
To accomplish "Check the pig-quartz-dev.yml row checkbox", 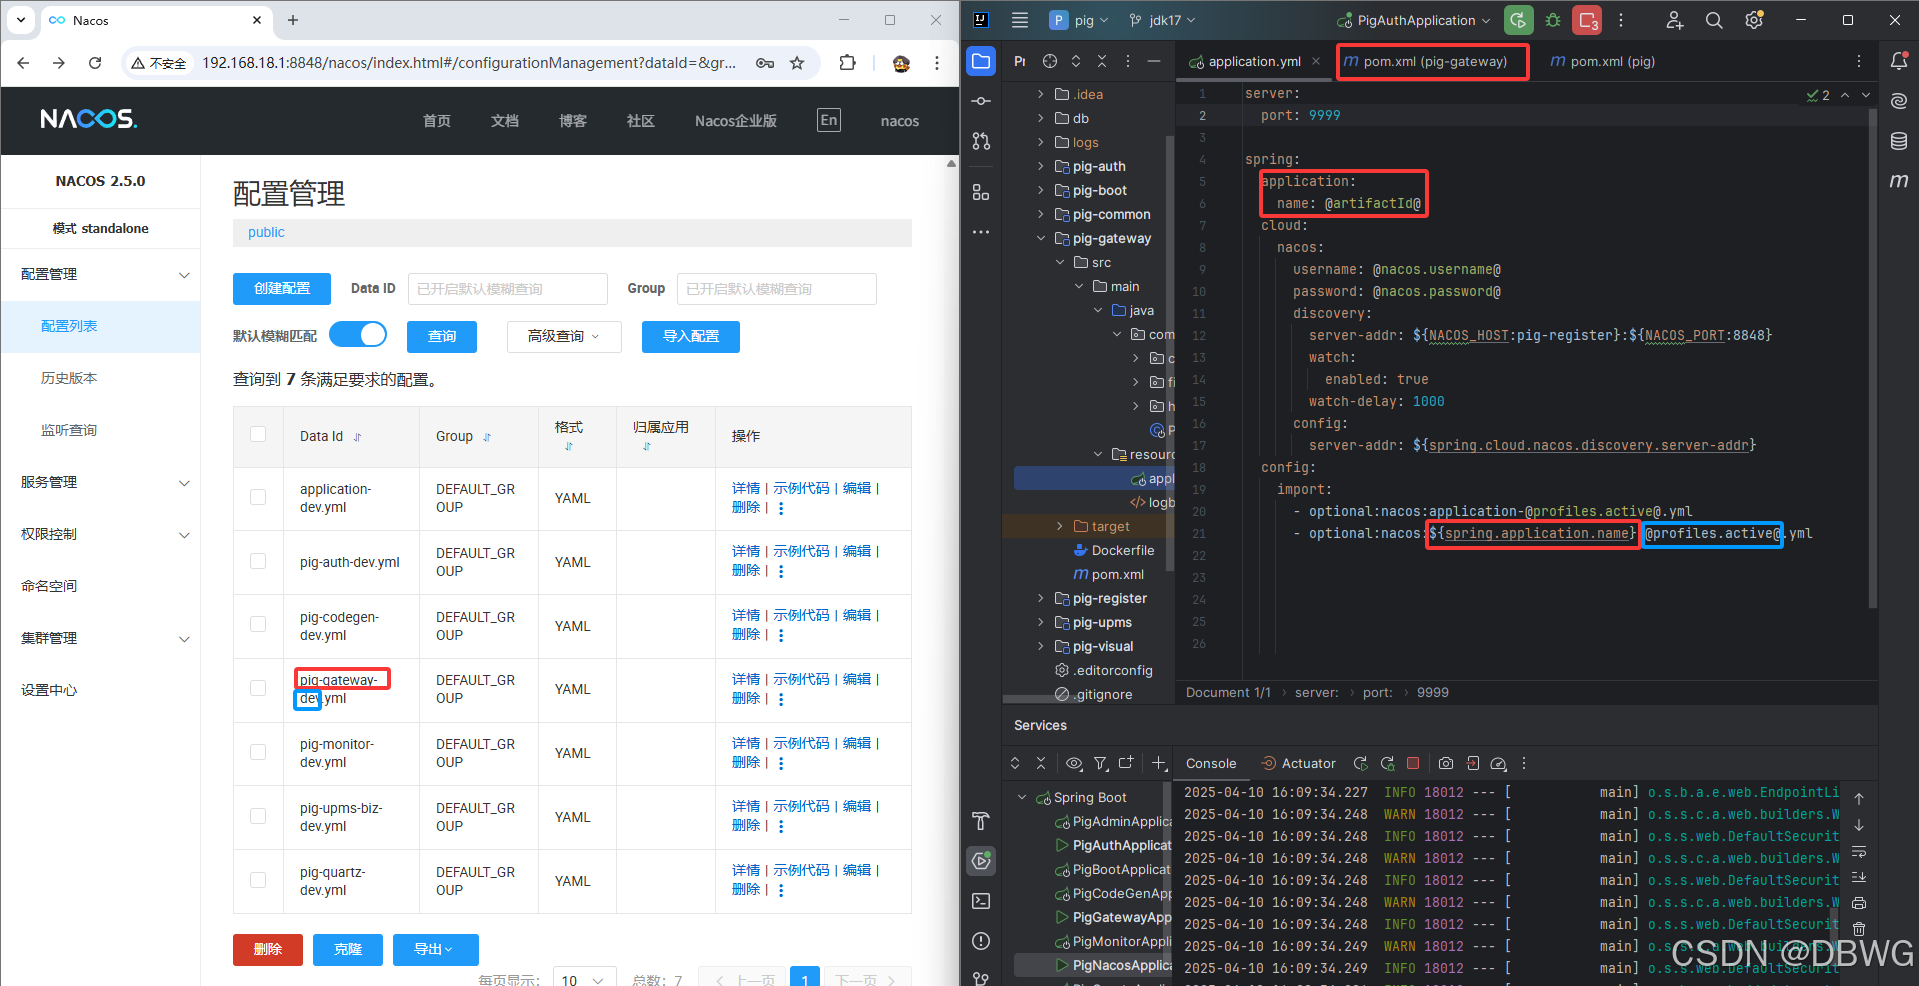I will coord(258,880).
